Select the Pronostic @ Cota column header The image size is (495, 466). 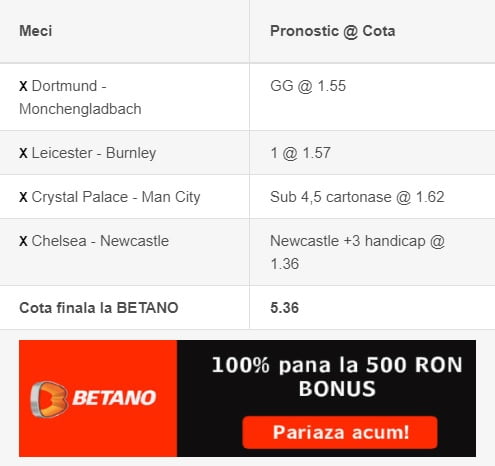(333, 31)
